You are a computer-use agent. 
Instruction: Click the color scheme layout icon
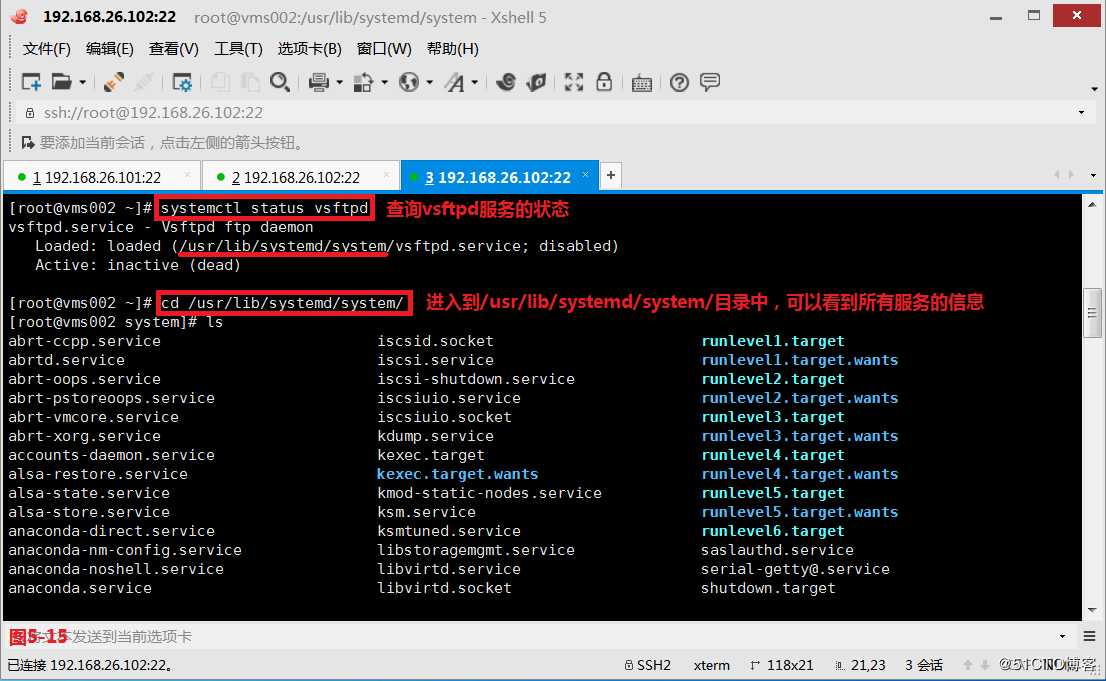pos(363,82)
